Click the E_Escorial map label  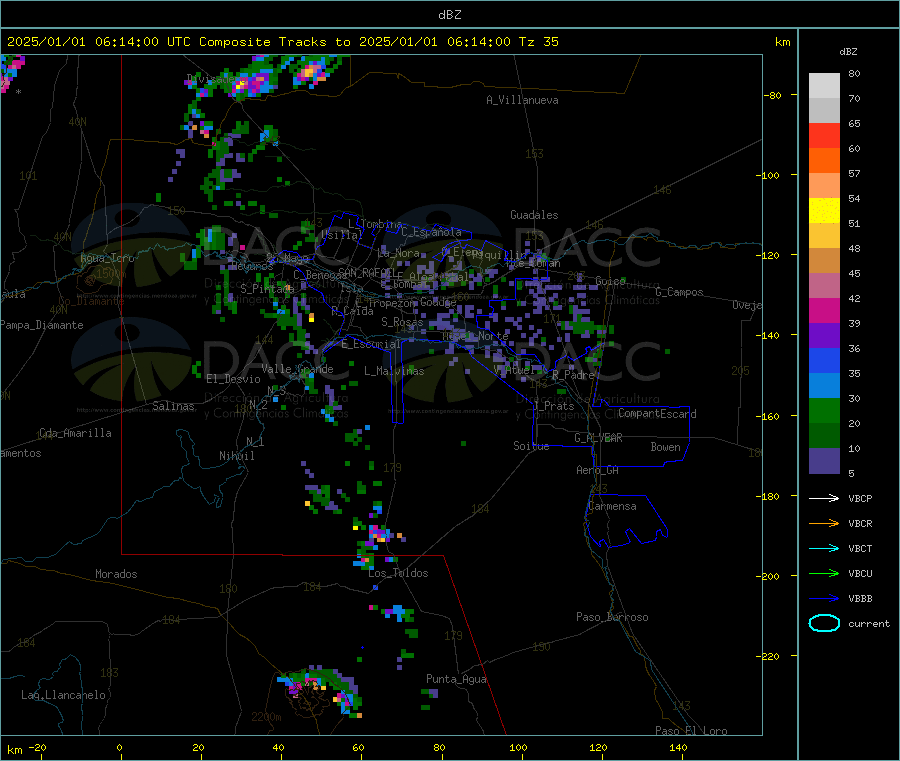point(371,344)
